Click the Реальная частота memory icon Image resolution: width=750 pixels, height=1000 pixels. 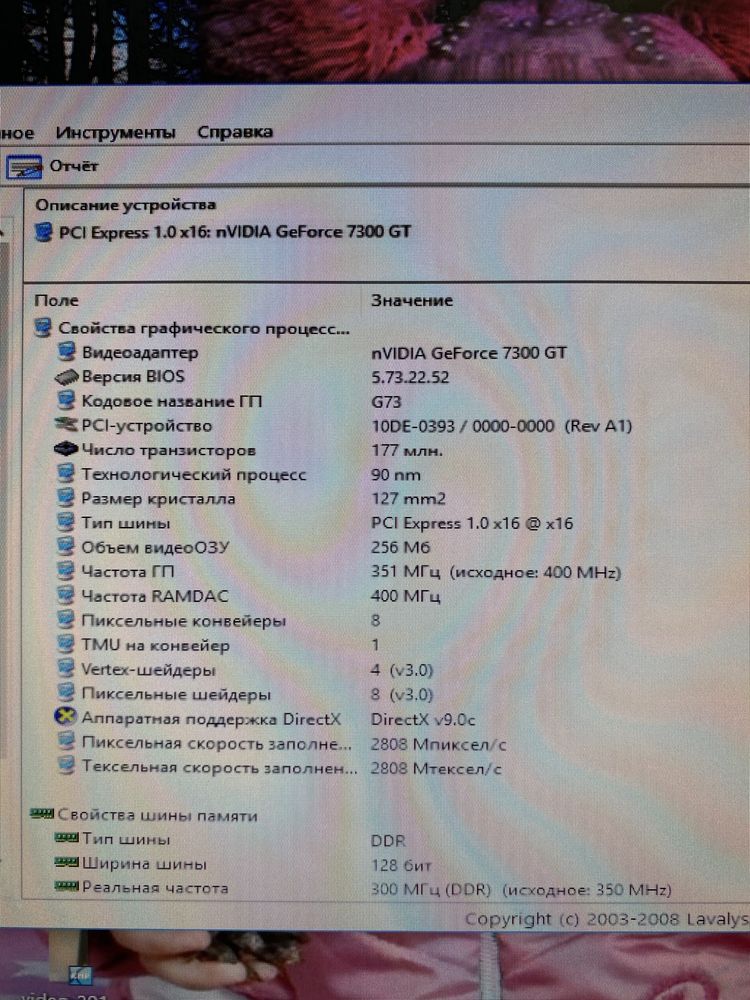pos(66,886)
